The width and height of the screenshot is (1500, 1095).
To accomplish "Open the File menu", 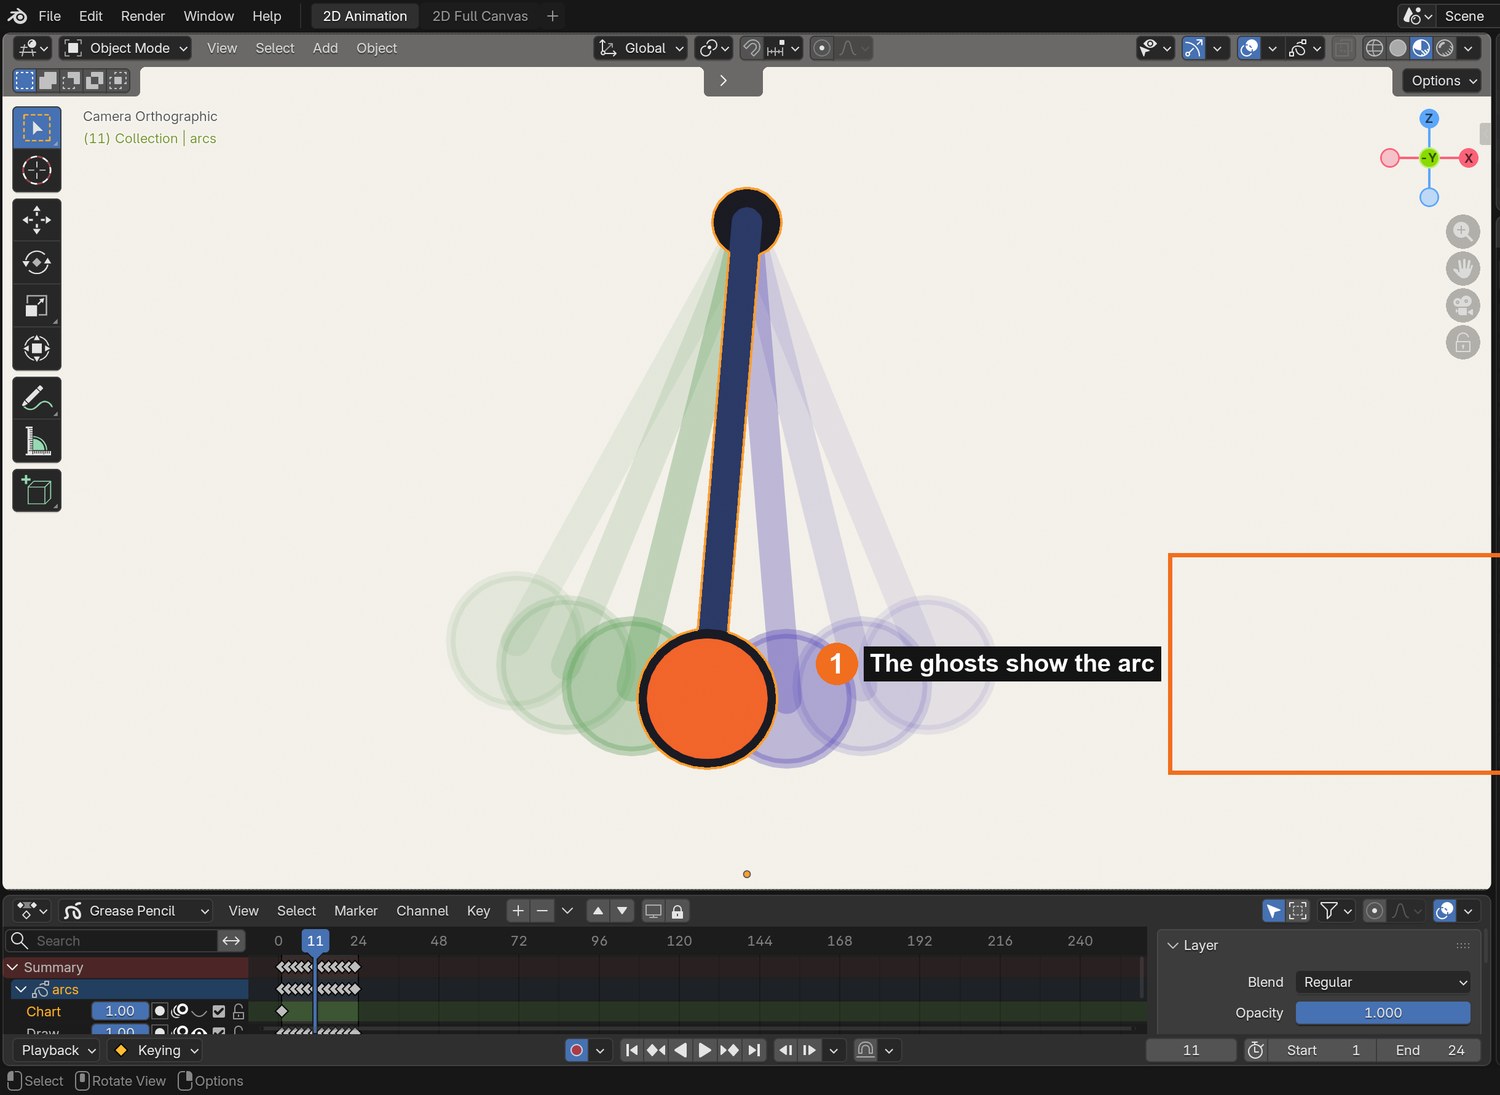I will pos(49,16).
